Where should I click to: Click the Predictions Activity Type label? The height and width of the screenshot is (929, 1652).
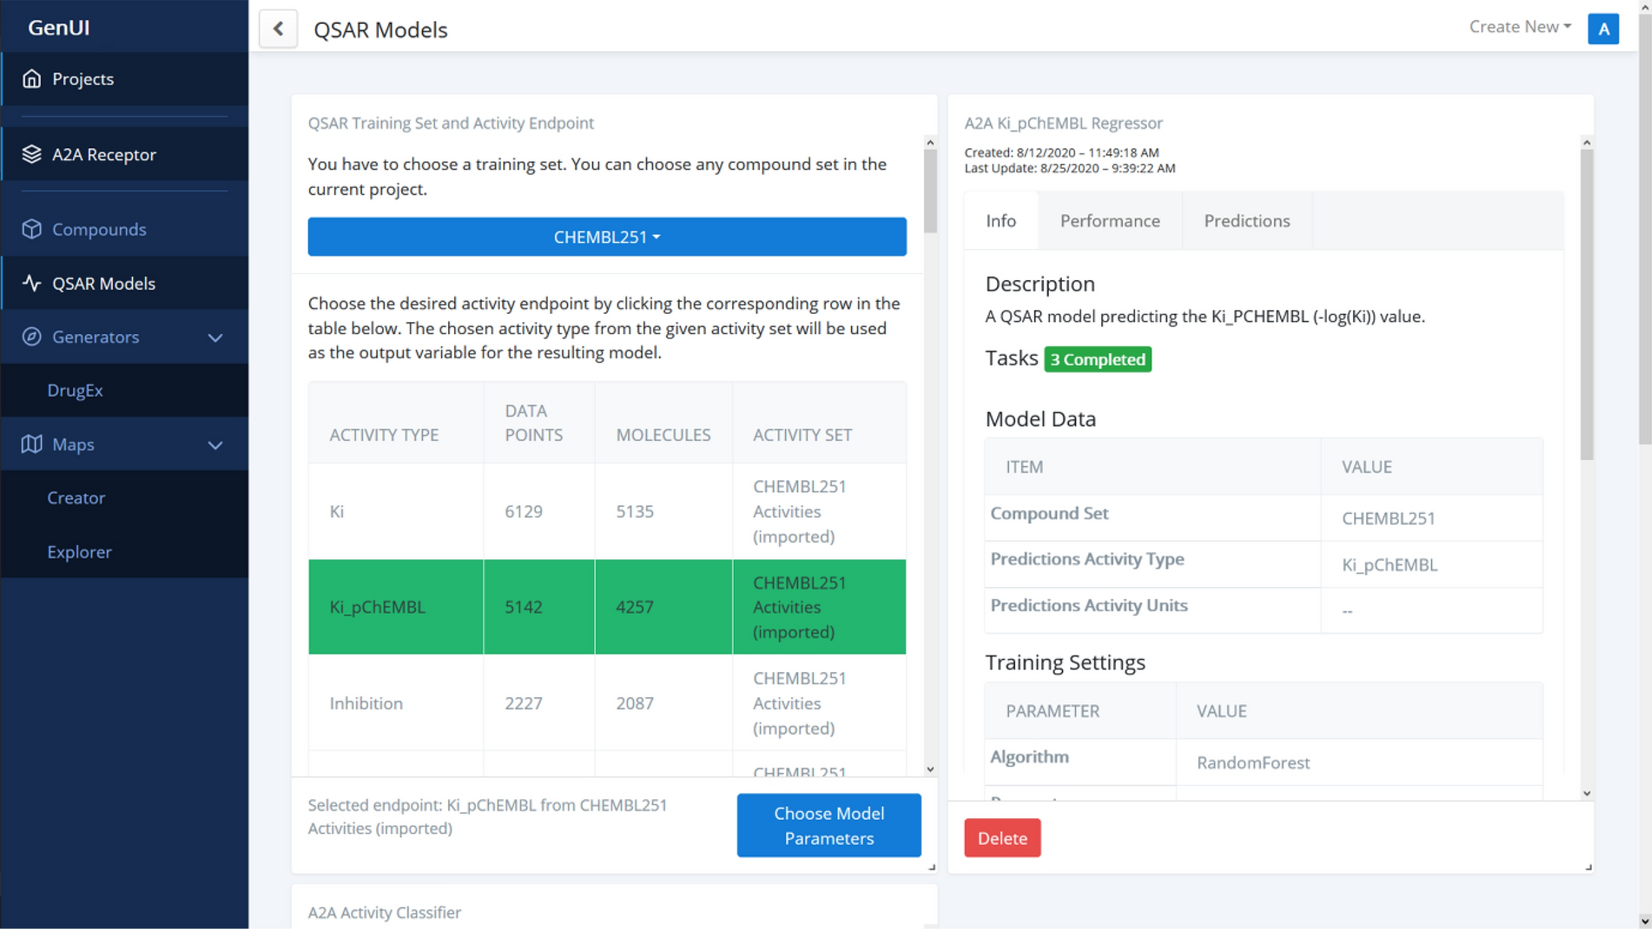[x=1087, y=559]
